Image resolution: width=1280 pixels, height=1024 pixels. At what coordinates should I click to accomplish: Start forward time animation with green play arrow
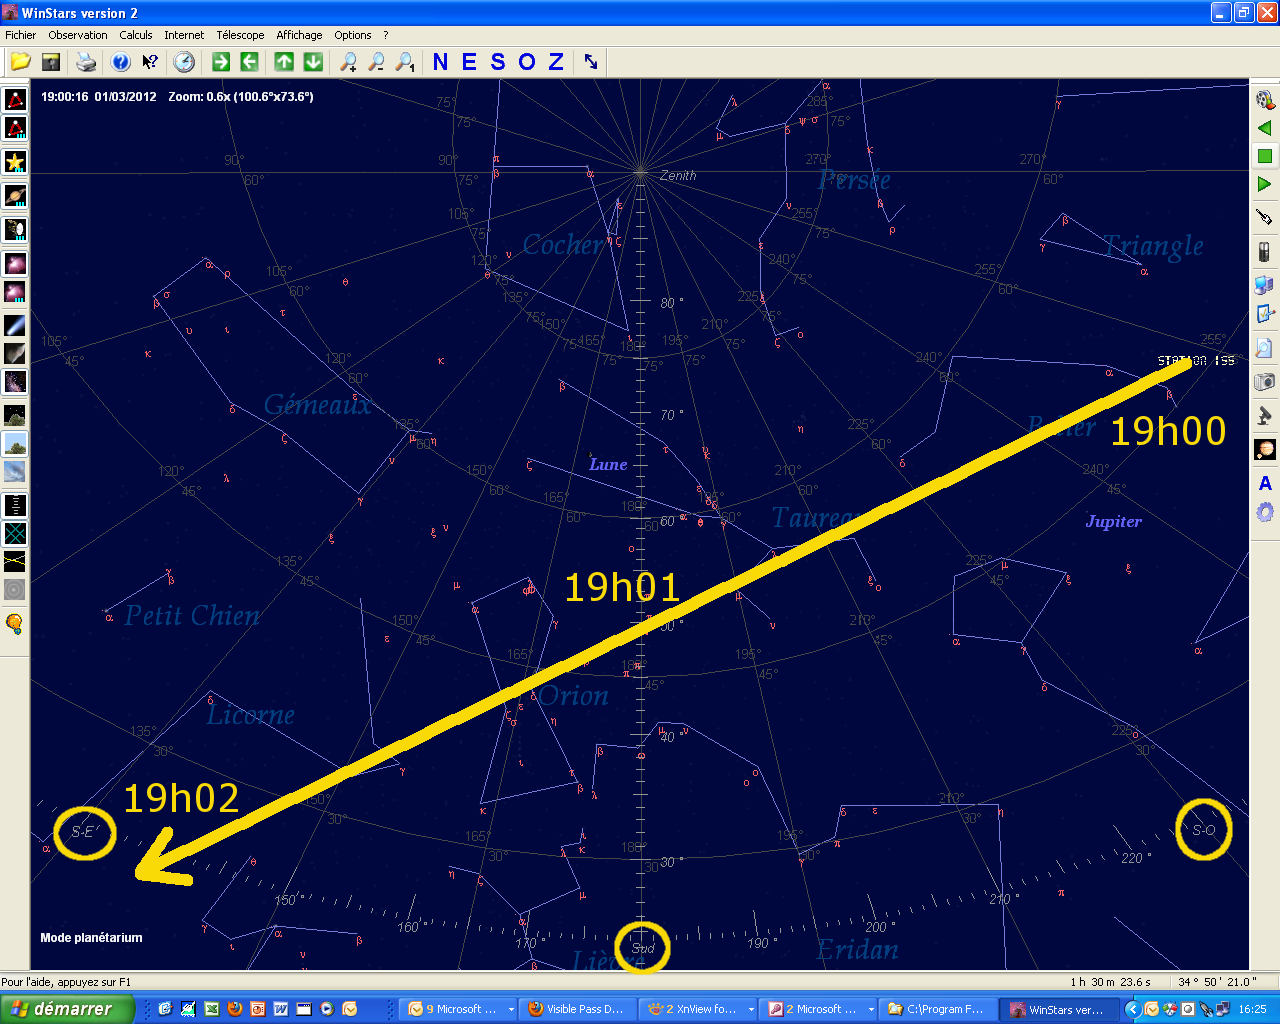pyautogui.click(x=1264, y=184)
